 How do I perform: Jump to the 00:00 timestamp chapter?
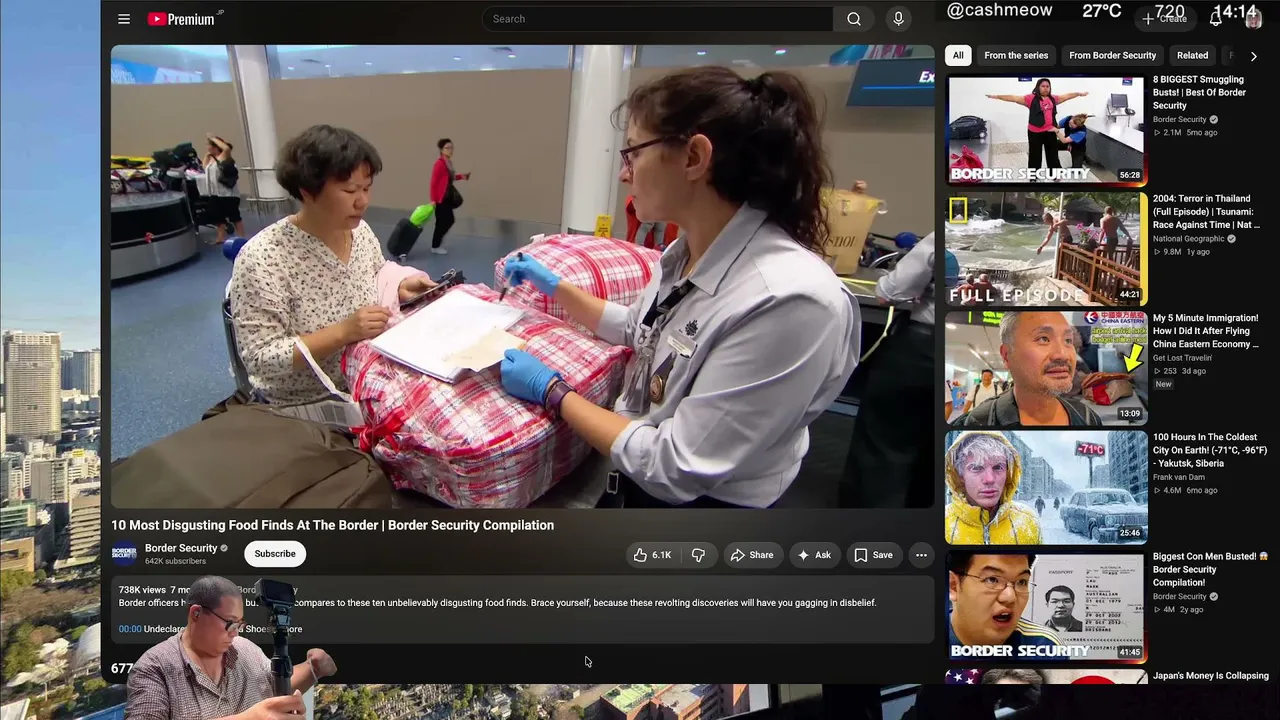coord(130,629)
